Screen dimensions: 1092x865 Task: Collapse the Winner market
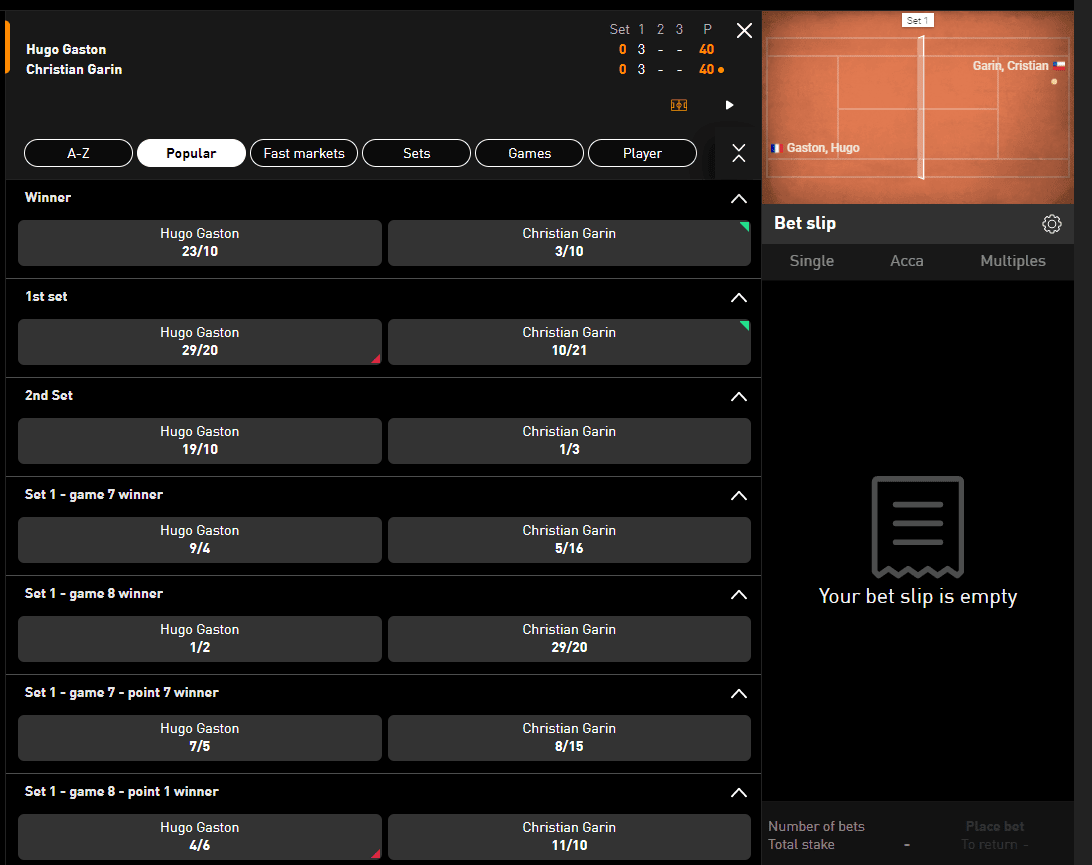coord(739,199)
